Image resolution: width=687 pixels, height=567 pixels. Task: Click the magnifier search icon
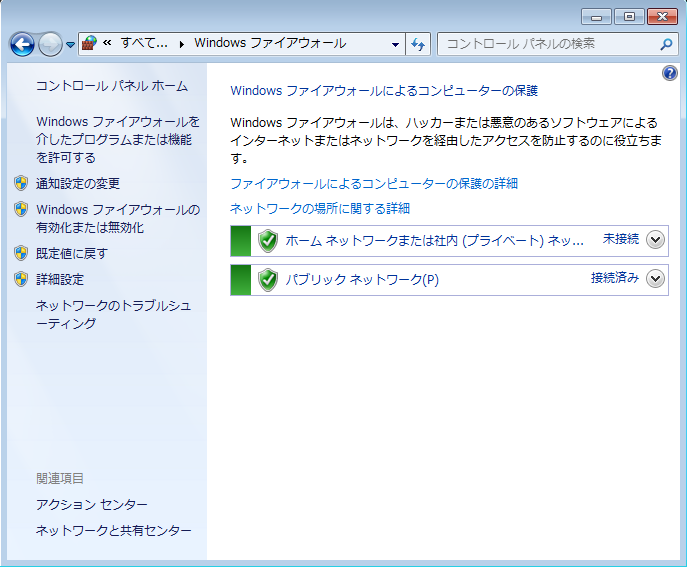click(666, 44)
